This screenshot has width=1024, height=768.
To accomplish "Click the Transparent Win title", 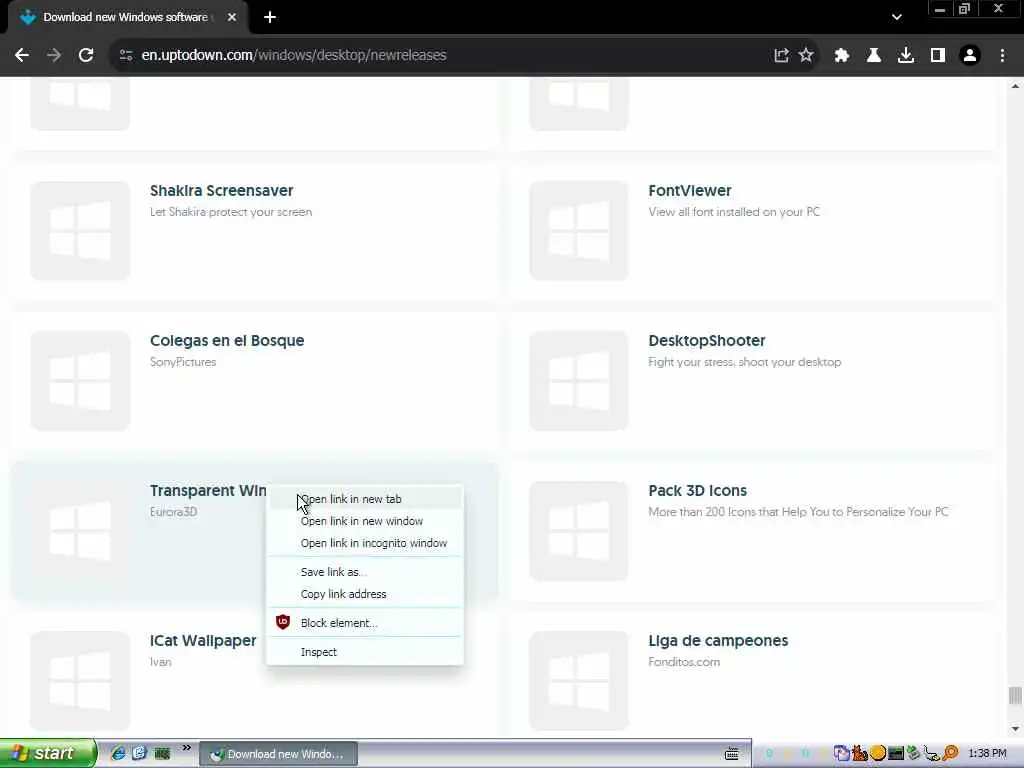I will point(208,491).
